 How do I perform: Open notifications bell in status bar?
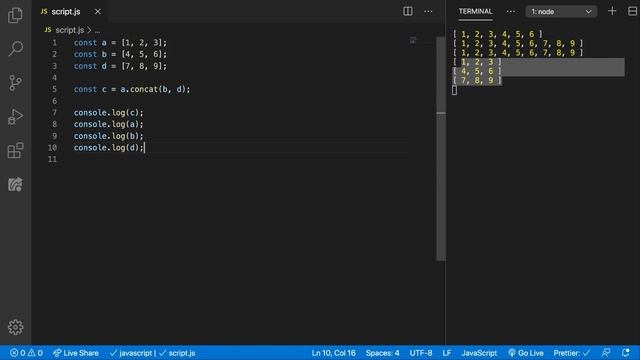click(x=626, y=353)
